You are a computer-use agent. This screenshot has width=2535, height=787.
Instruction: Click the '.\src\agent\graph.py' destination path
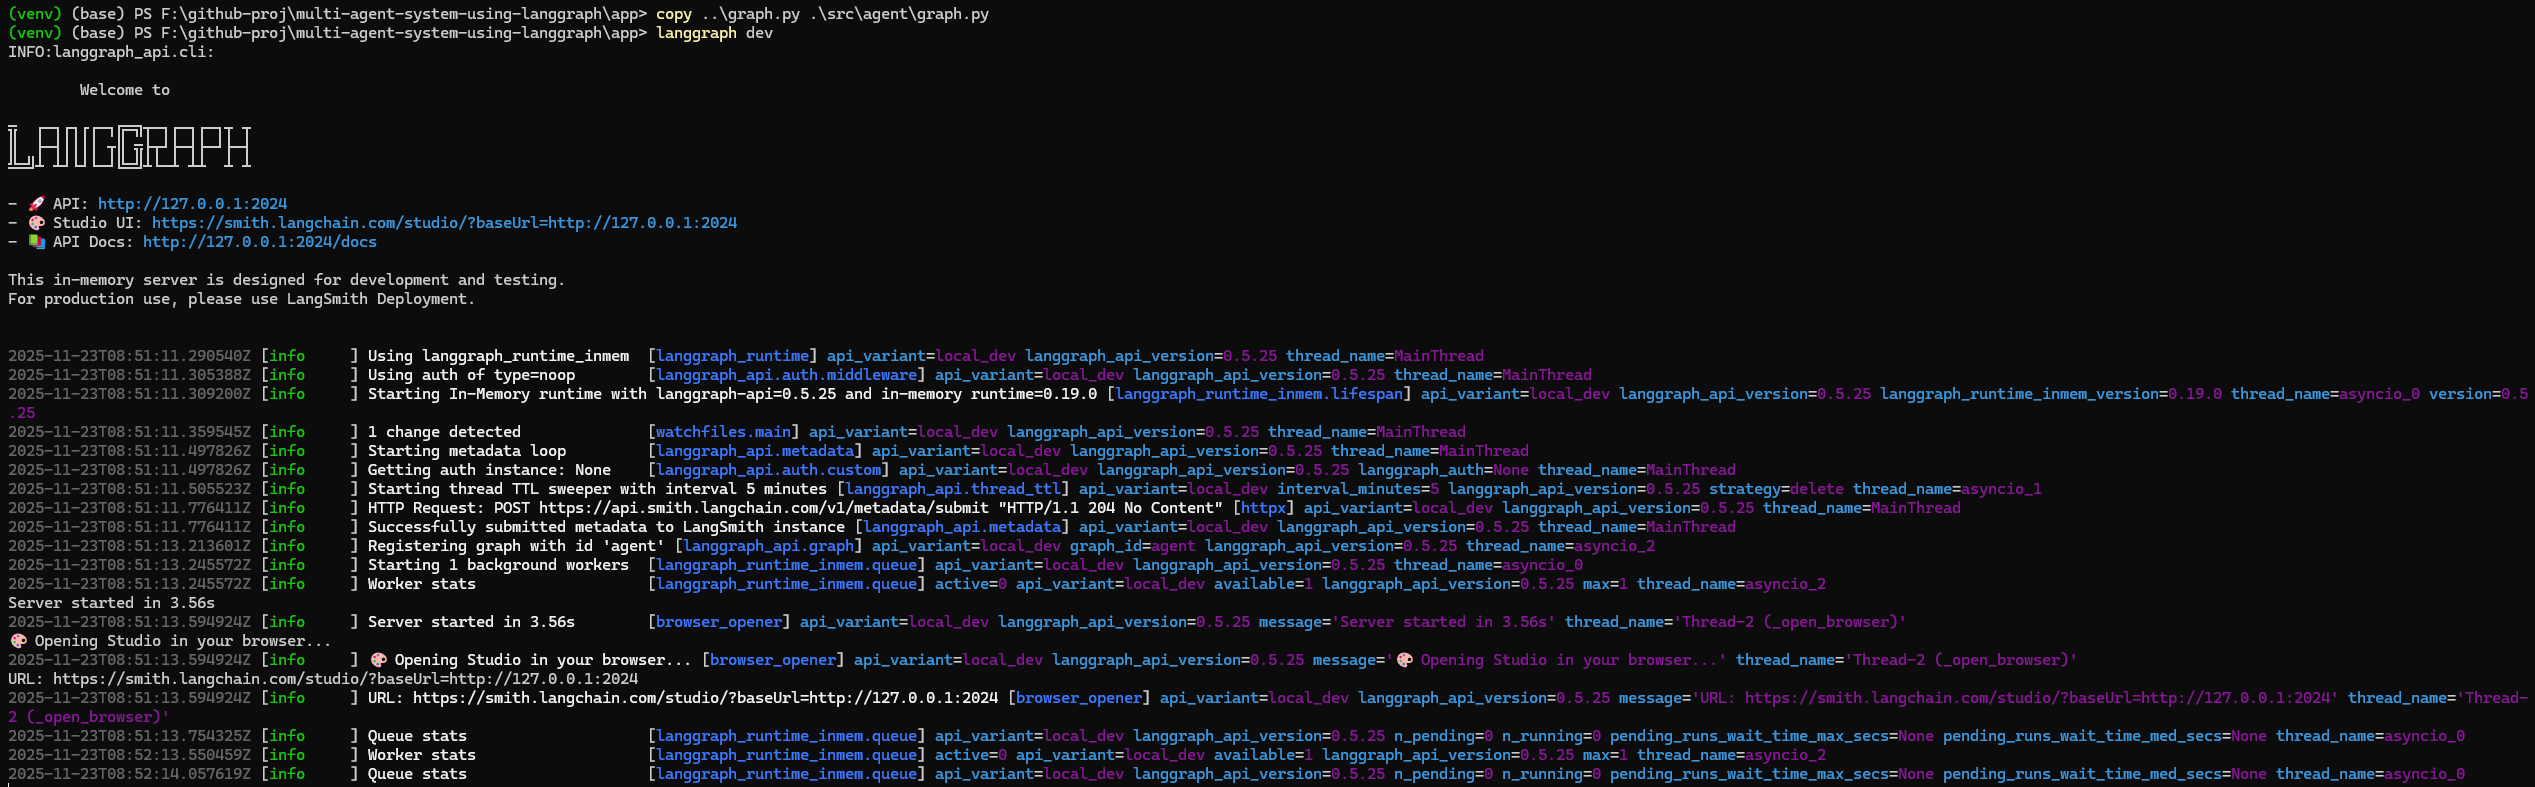click(x=898, y=14)
